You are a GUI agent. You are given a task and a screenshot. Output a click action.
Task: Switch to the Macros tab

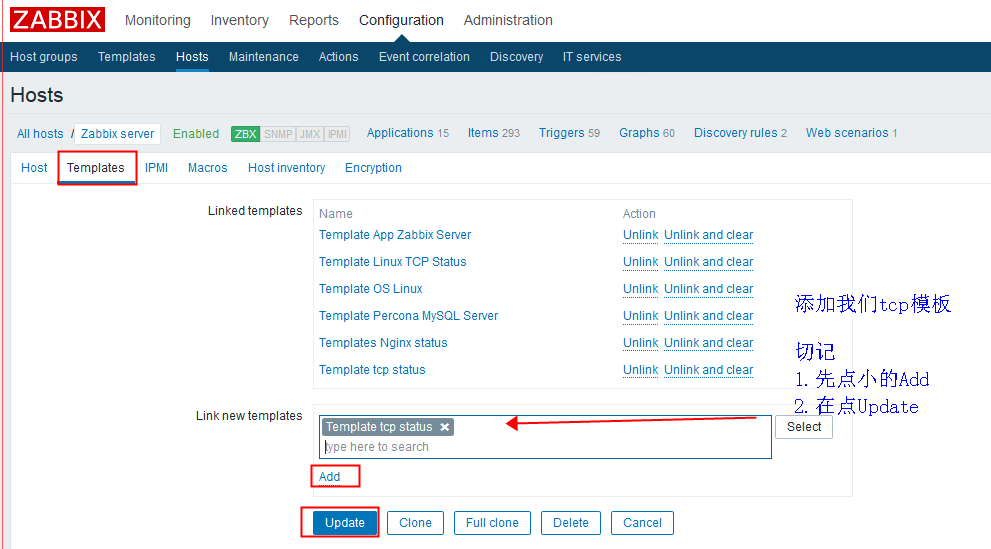pyautogui.click(x=207, y=168)
